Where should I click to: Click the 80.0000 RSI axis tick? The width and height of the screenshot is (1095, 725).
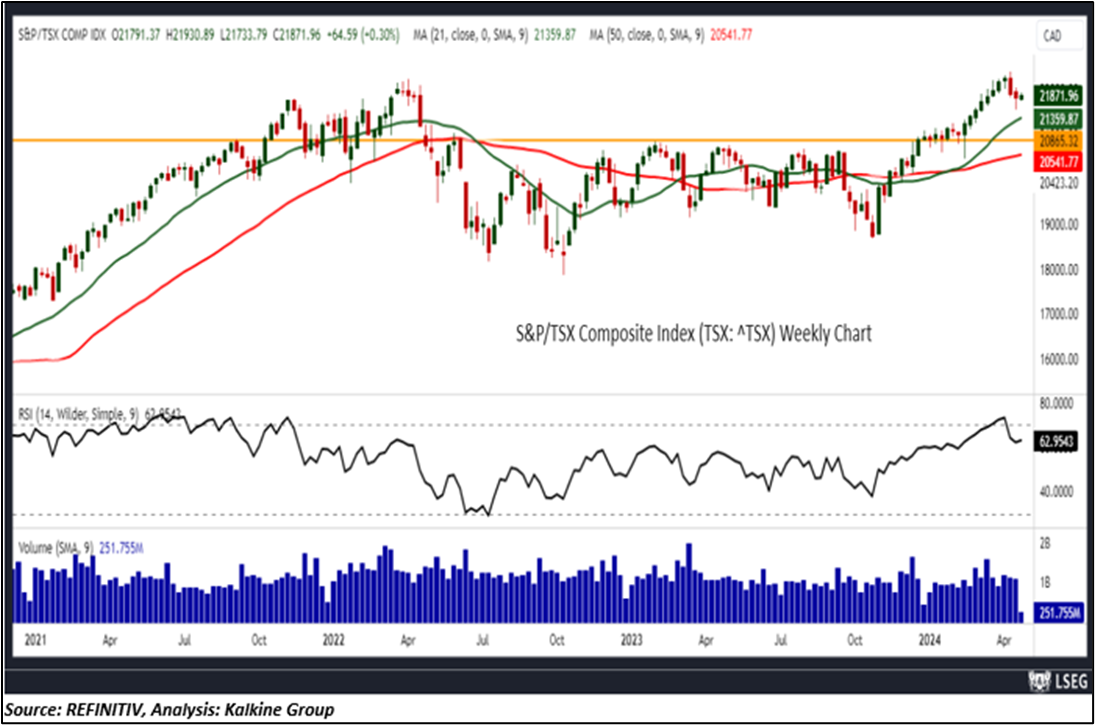click(1057, 404)
